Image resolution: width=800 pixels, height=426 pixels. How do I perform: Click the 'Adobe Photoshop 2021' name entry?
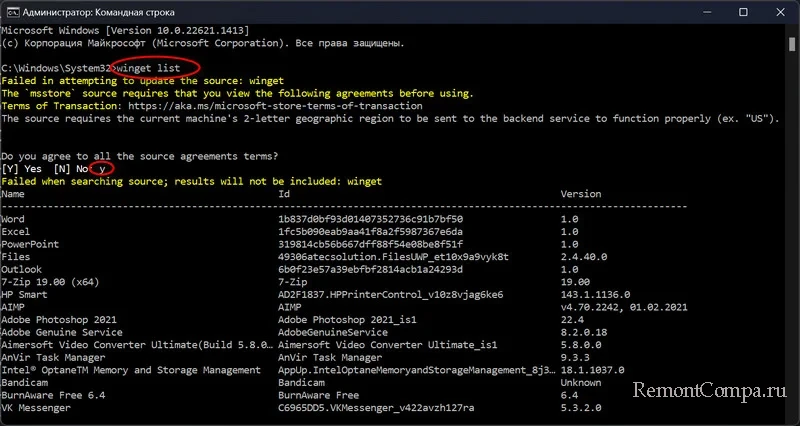[59, 320]
